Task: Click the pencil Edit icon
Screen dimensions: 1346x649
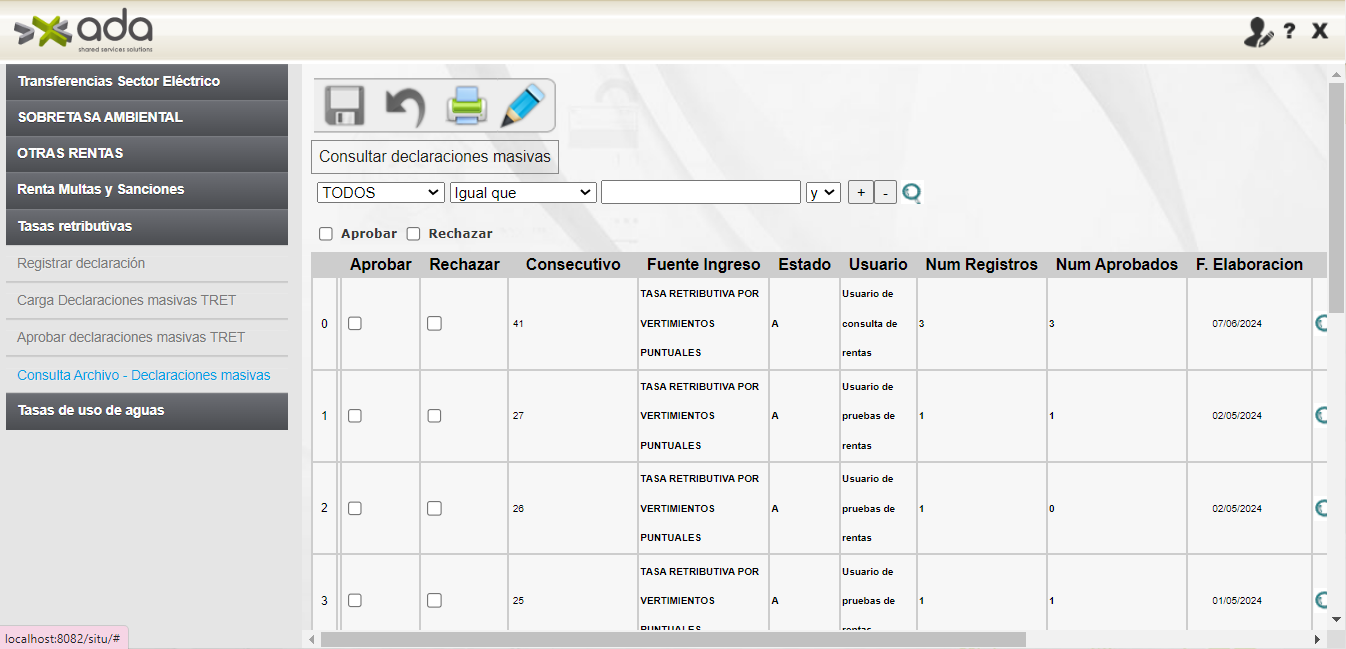Action: (x=523, y=106)
